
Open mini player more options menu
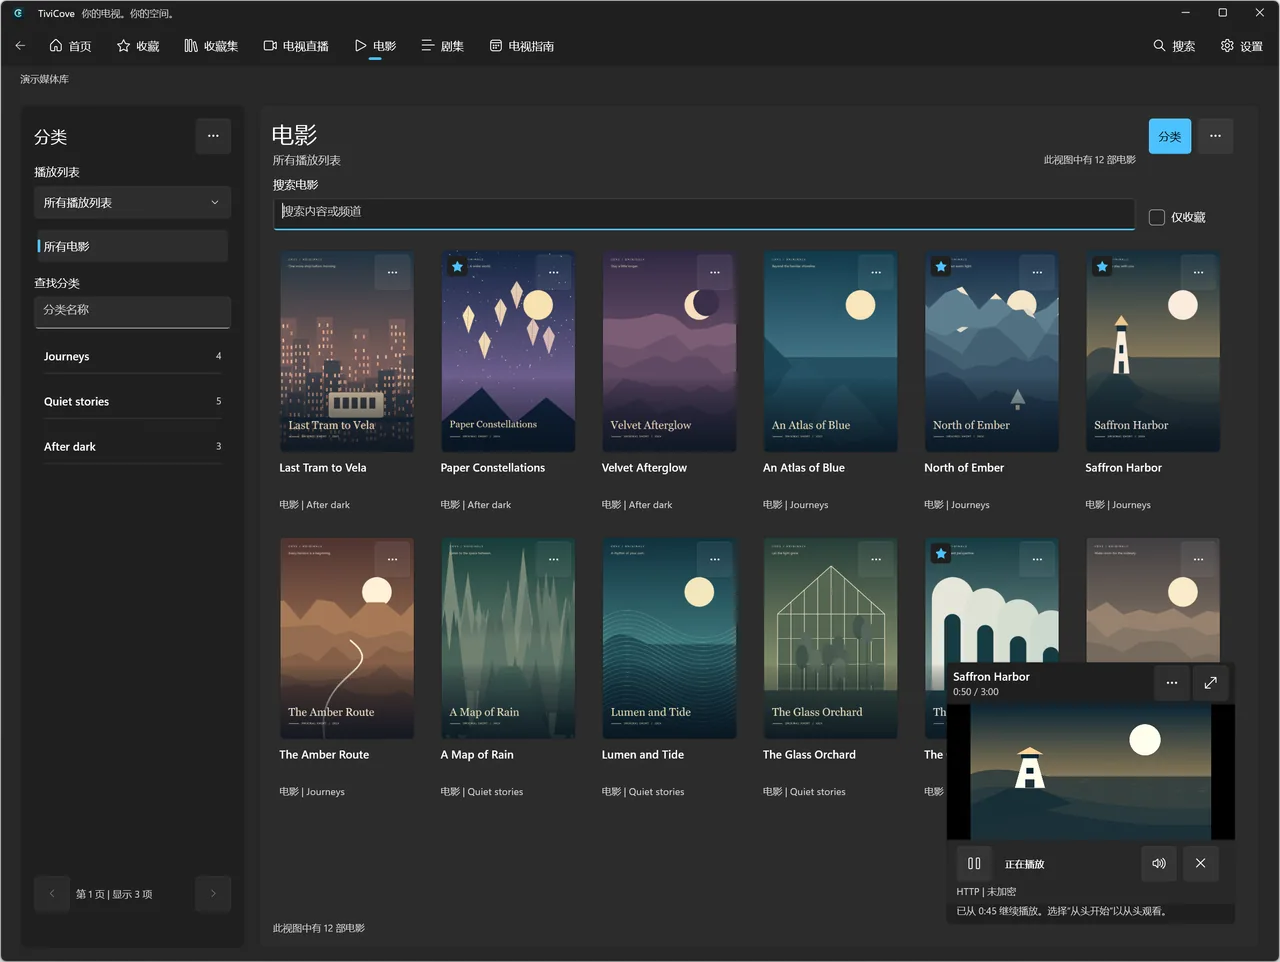point(1172,683)
